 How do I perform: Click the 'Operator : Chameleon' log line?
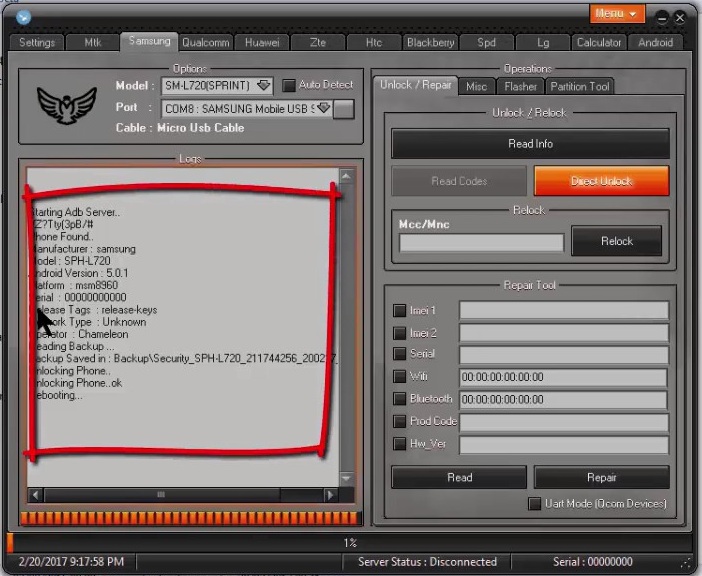tap(81, 334)
